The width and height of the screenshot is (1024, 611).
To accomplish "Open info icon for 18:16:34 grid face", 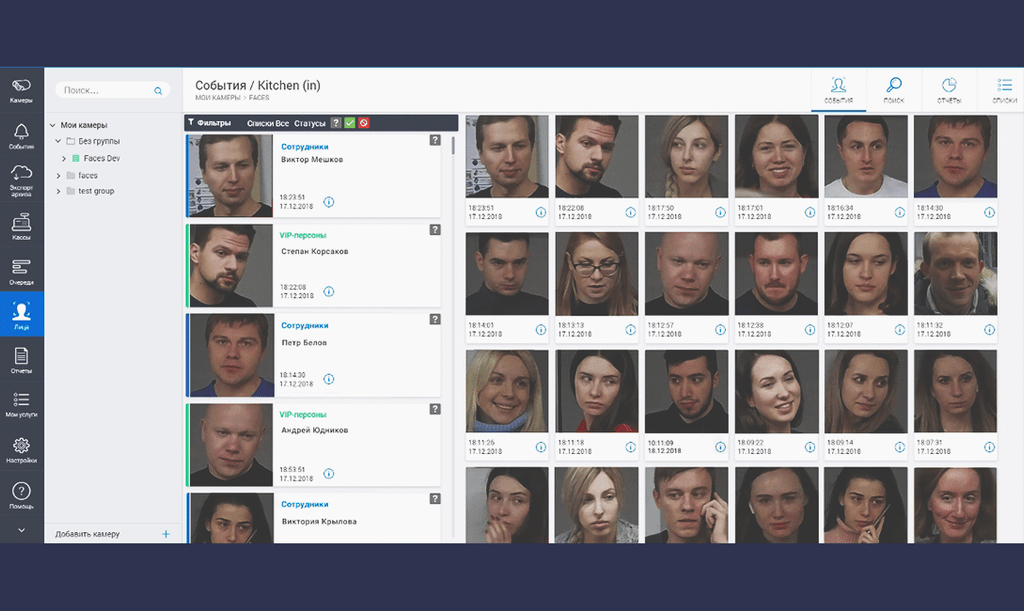I will pyautogui.click(x=900, y=212).
